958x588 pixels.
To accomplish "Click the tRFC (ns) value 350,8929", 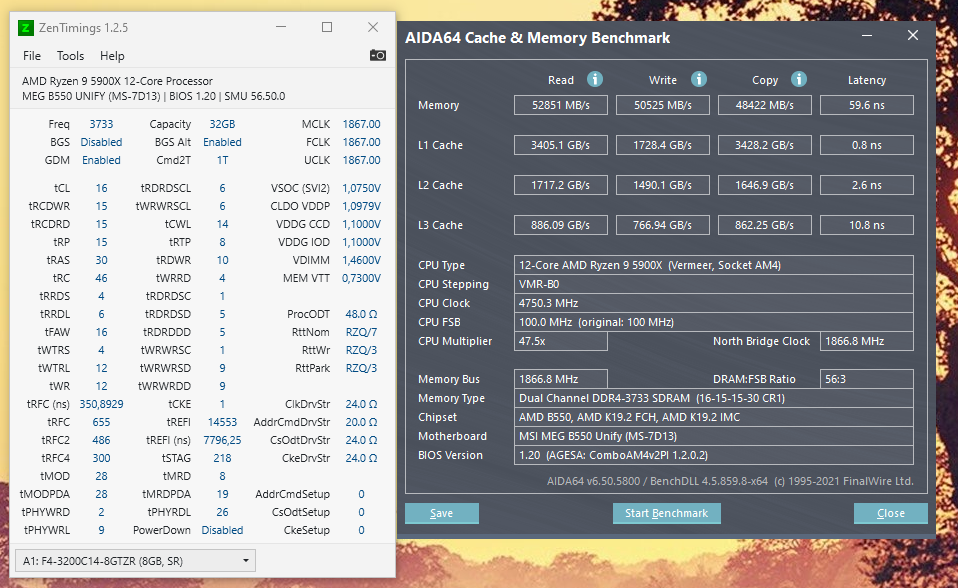I will pos(101,404).
